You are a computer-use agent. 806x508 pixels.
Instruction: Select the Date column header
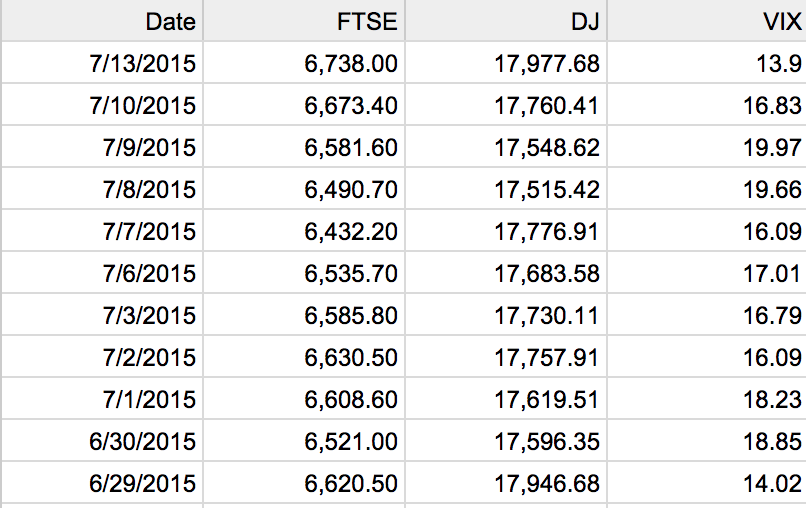102,21
